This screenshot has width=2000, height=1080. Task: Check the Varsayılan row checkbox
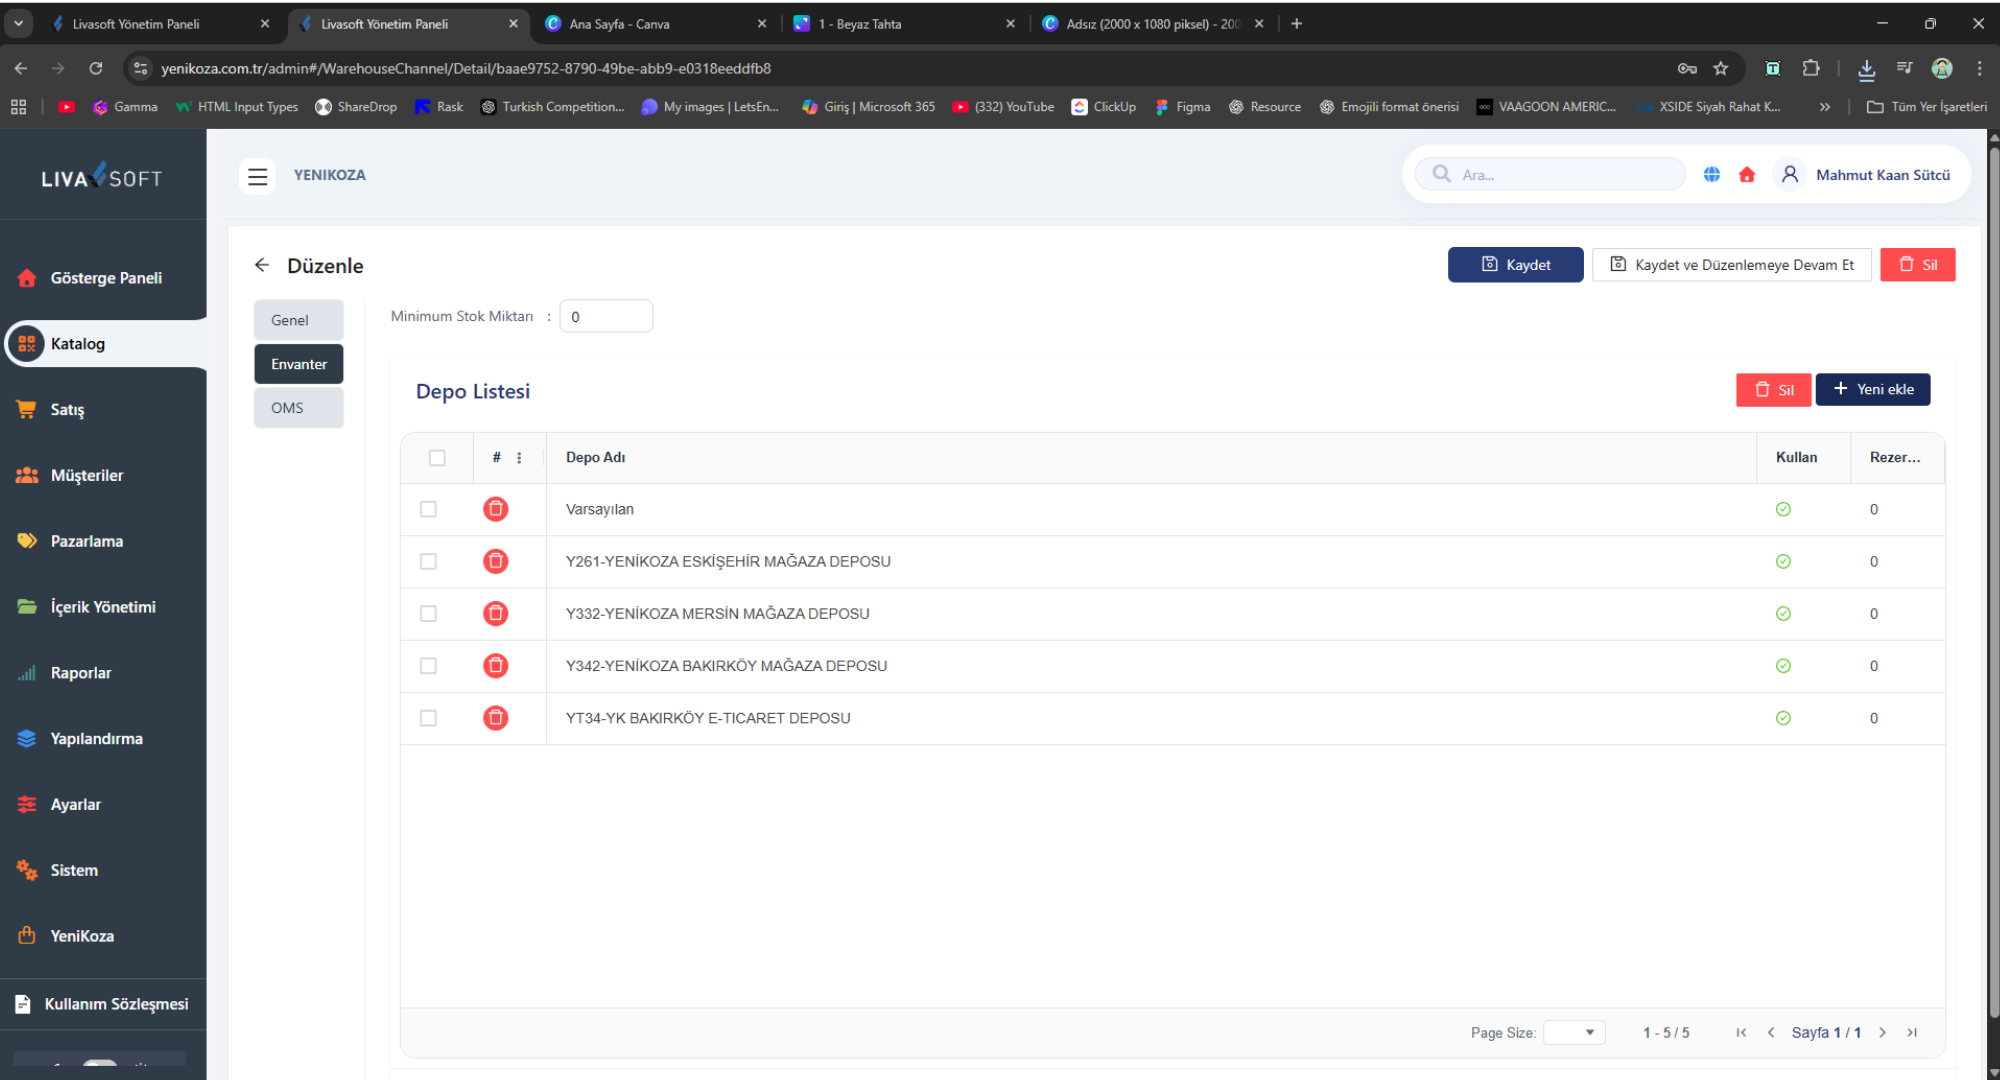428,509
